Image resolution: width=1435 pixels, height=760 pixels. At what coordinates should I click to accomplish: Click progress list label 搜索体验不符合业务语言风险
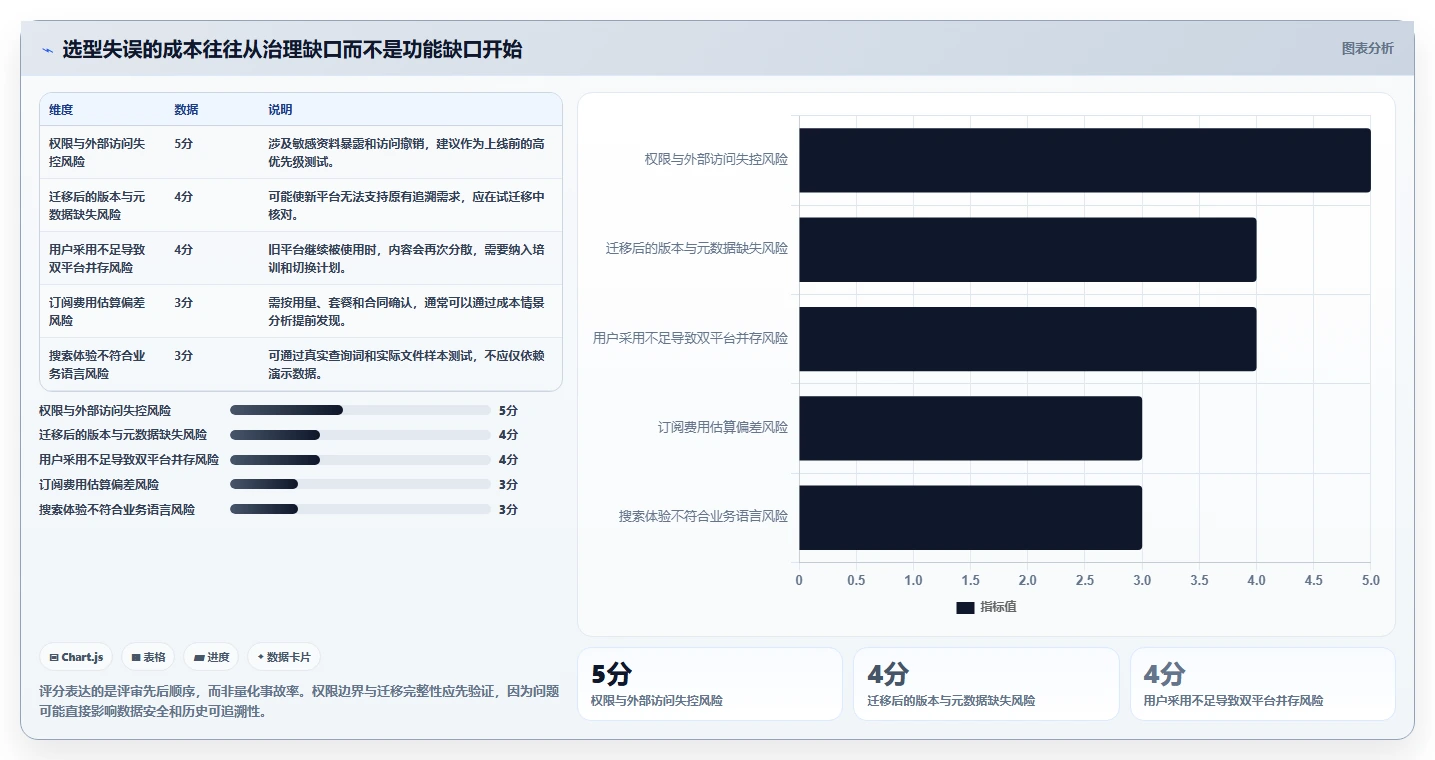point(117,510)
